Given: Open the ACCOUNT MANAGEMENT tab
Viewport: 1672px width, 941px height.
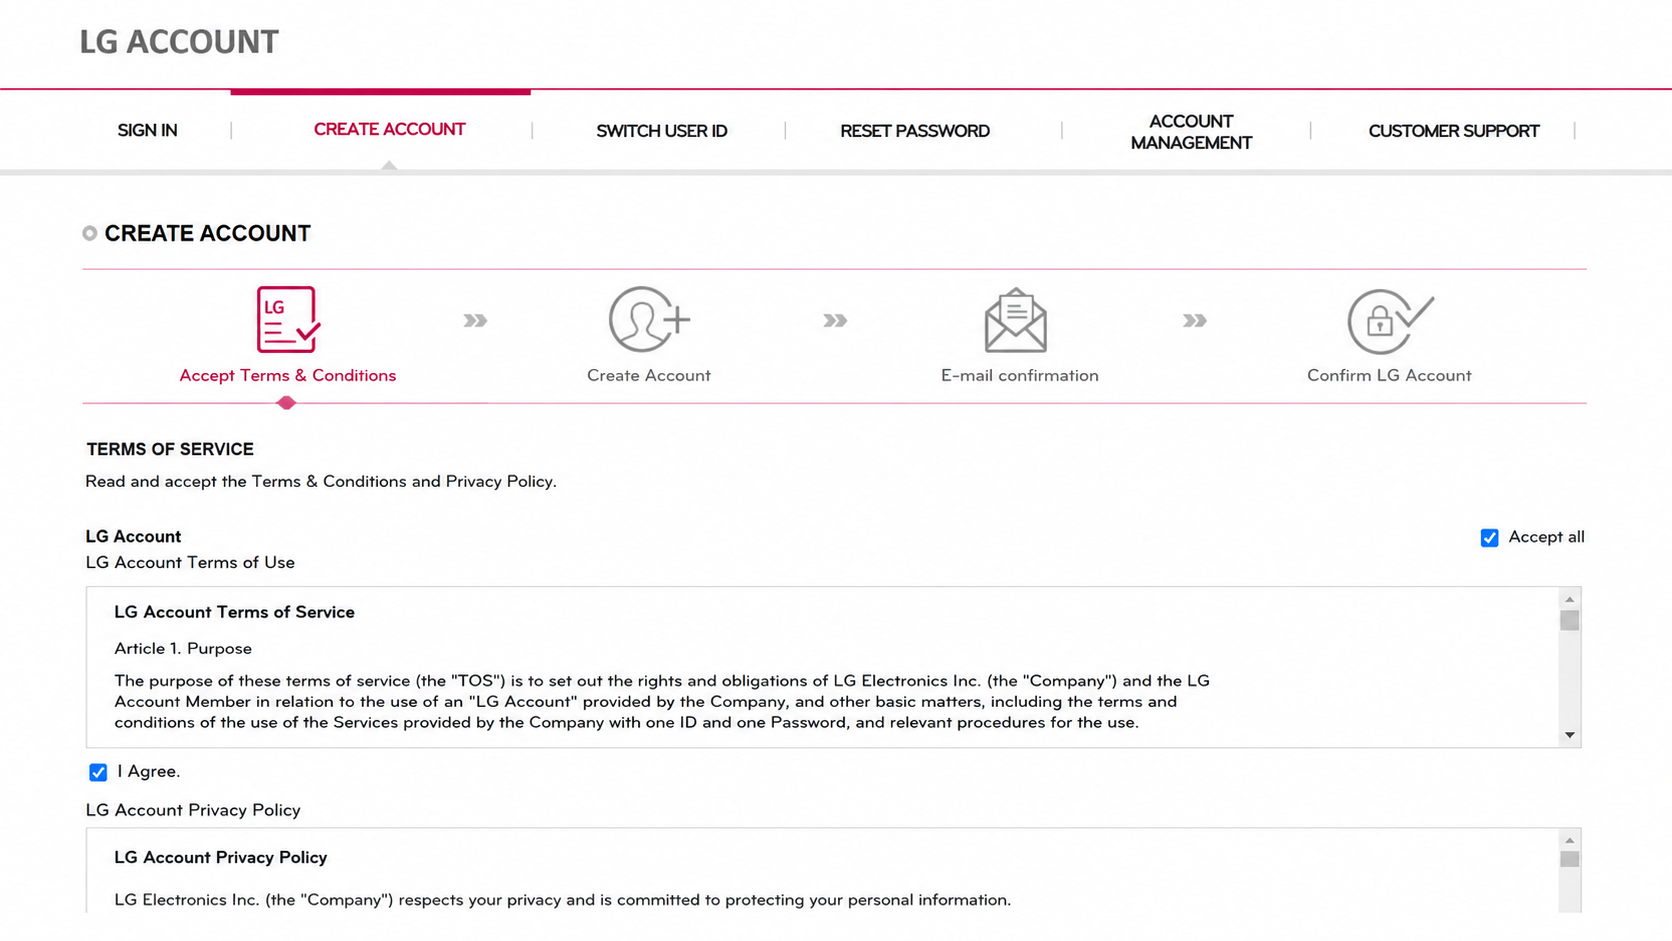Looking at the screenshot, I should 1191,132.
